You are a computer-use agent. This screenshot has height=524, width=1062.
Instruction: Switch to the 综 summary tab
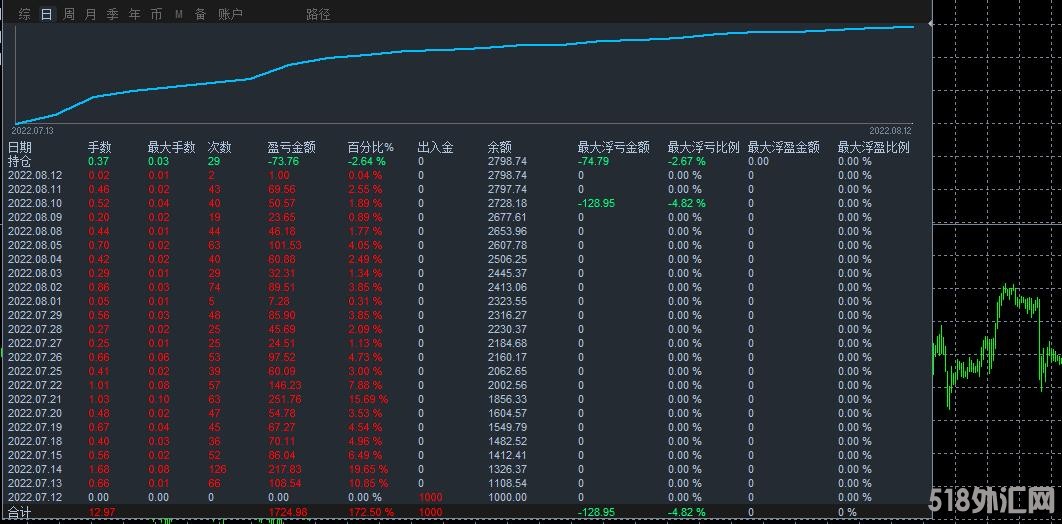tap(24, 14)
